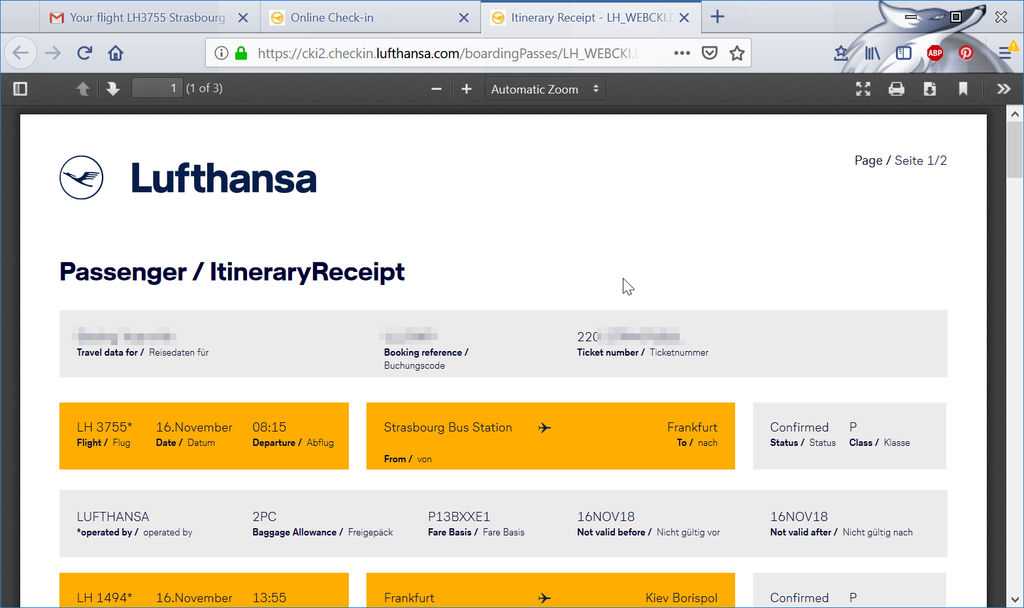This screenshot has height=608, width=1024.
Task: Open the Automatic Zoom dropdown
Action: coord(545,89)
